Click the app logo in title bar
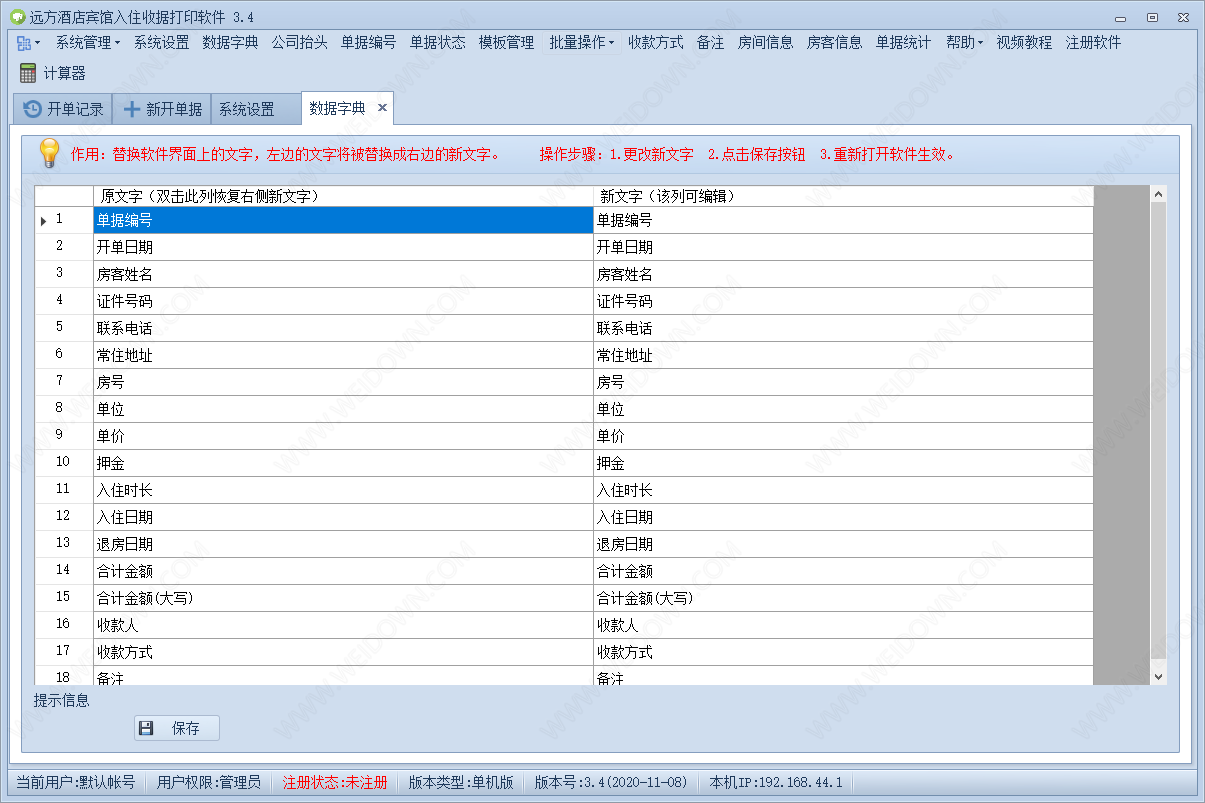 [x=16, y=17]
